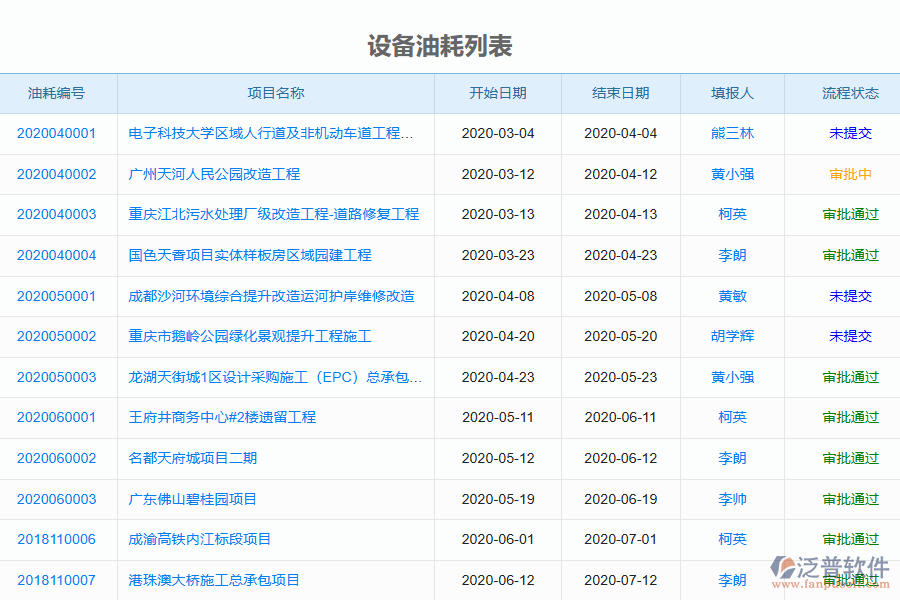Click the 结束日期 column header
This screenshot has width=900, height=600.
[x=620, y=93]
